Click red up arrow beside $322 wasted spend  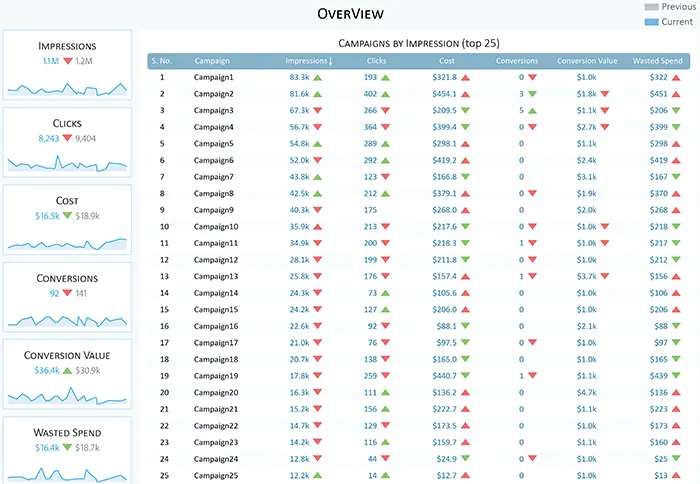(x=676, y=78)
